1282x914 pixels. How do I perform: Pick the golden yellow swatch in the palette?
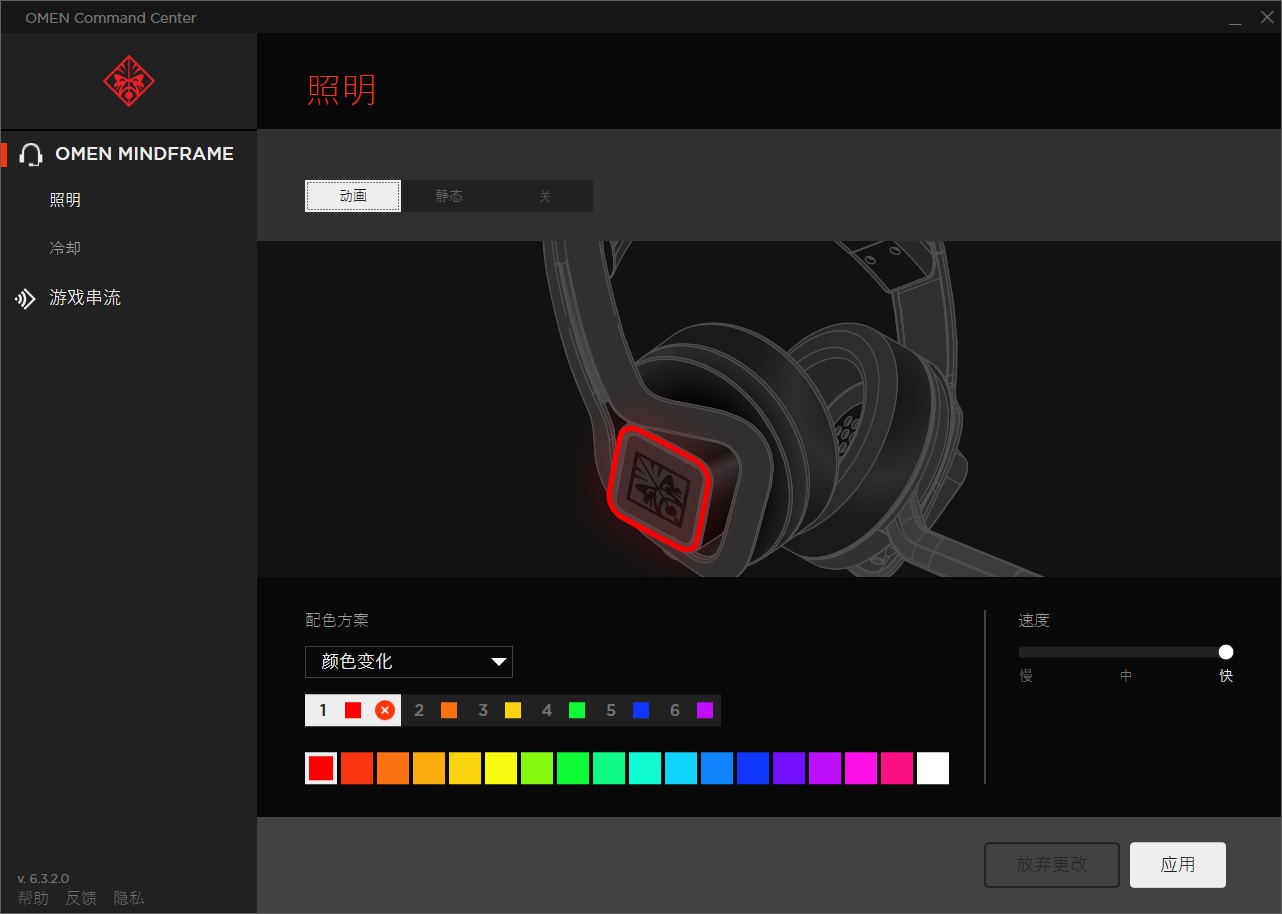[465, 768]
